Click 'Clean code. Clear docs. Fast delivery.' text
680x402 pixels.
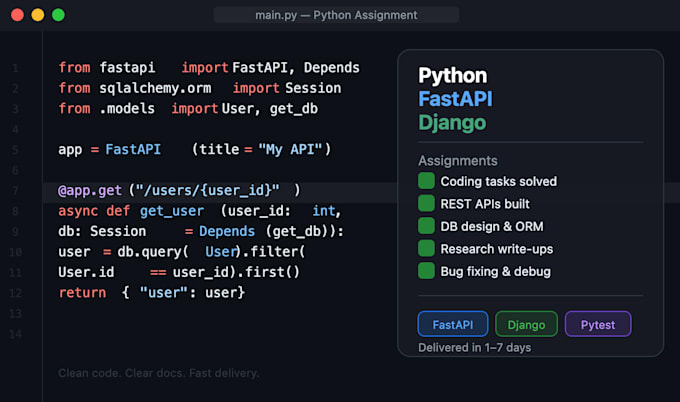[x=158, y=373]
